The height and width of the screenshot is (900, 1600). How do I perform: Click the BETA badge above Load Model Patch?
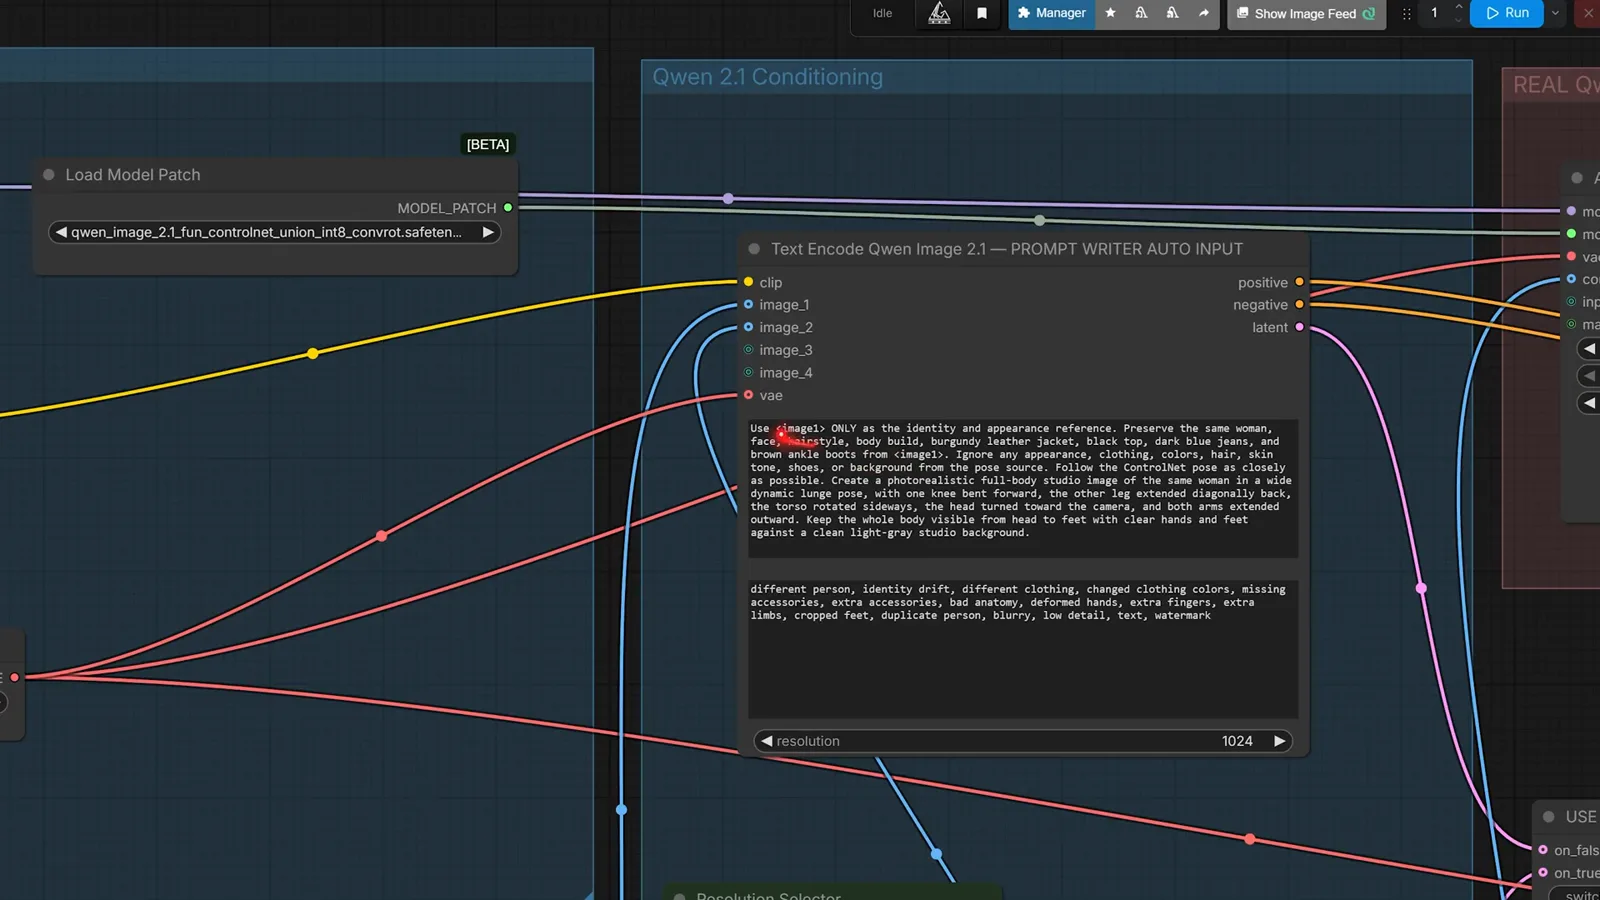click(488, 145)
